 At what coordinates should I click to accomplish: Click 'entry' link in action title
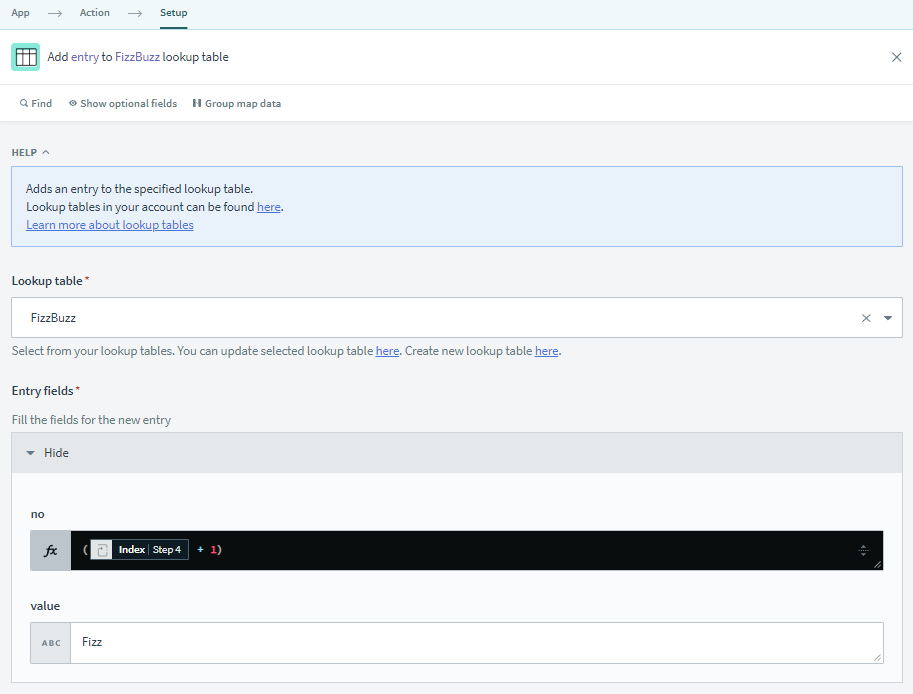85,57
